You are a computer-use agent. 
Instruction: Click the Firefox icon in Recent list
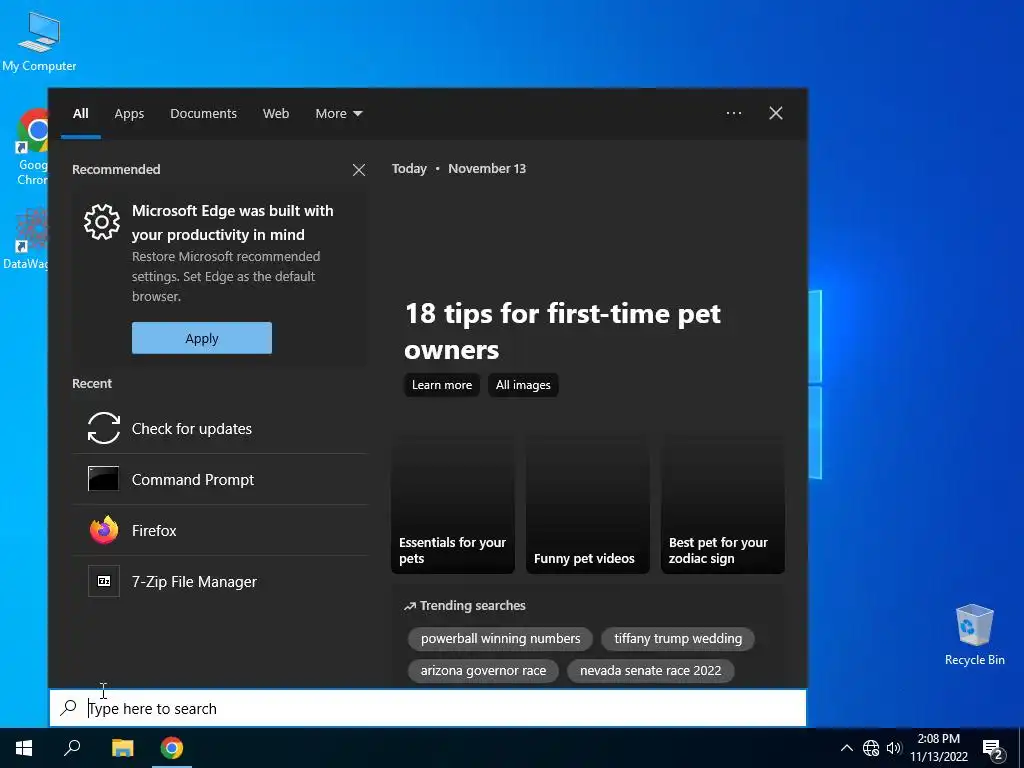[x=104, y=530]
